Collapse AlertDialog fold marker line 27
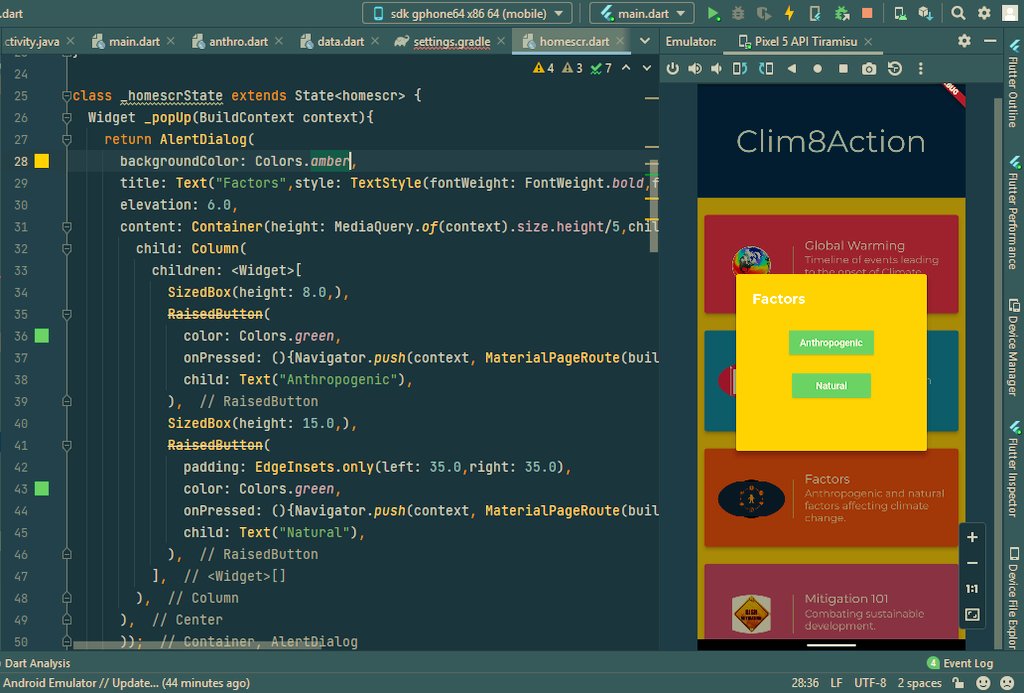Viewport: 1024px width, 693px height. click(67, 140)
